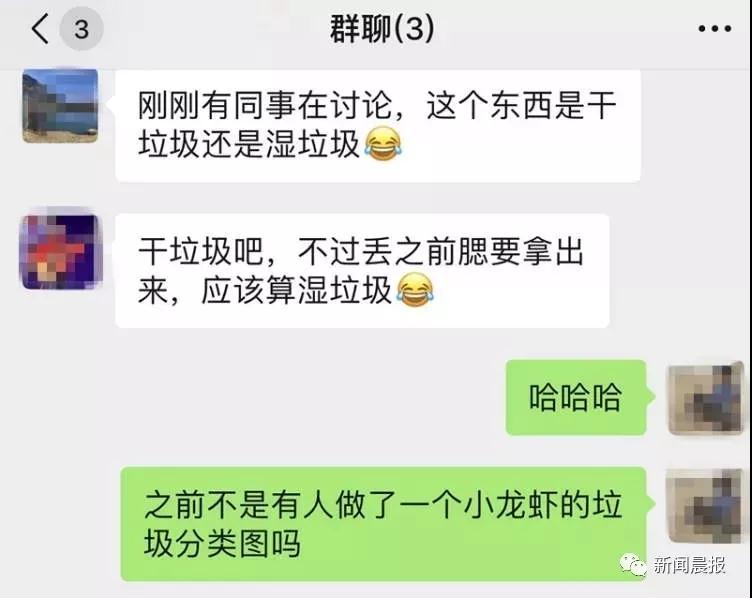This screenshot has width=752, height=598.
Task: Tap the green bubble about 小龙虾的垃圾分类图
Action: (x=383, y=524)
